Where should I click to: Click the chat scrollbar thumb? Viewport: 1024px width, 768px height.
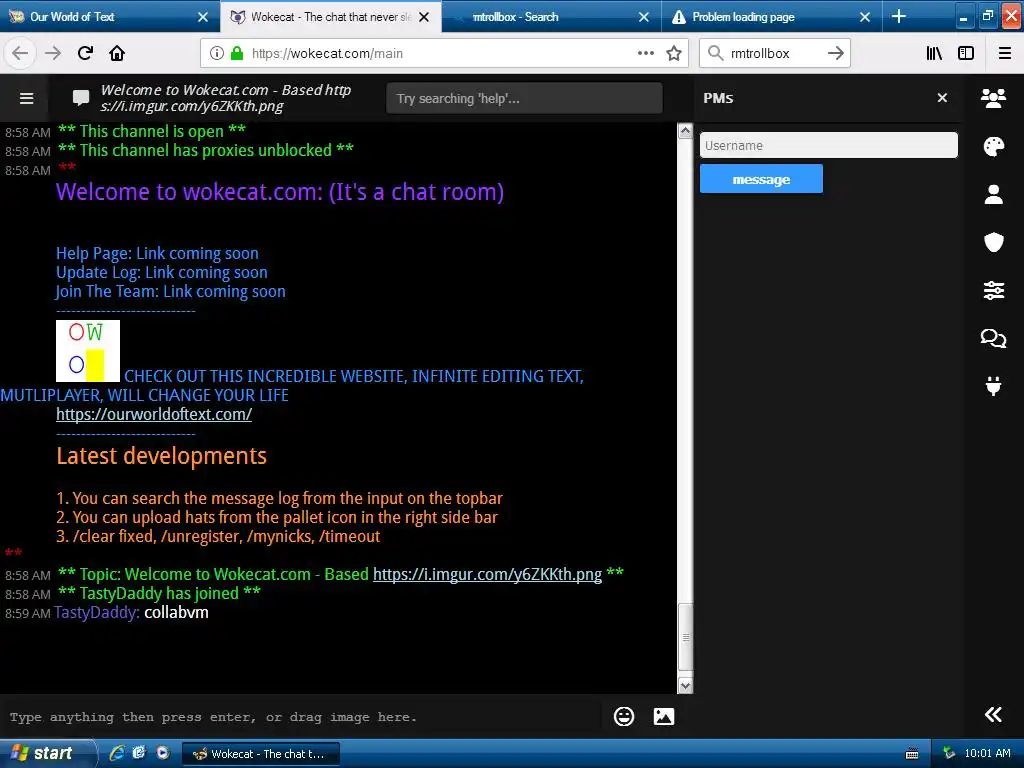[x=685, y=637]
